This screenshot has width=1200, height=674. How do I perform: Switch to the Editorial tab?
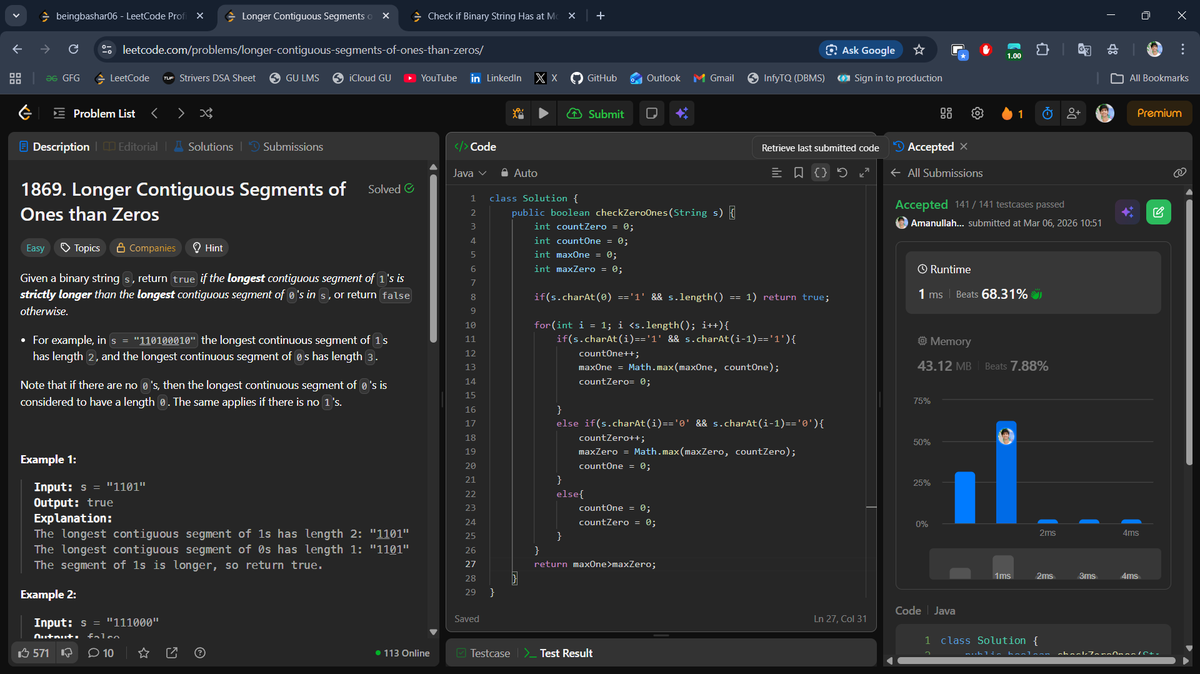click(131, 146)
